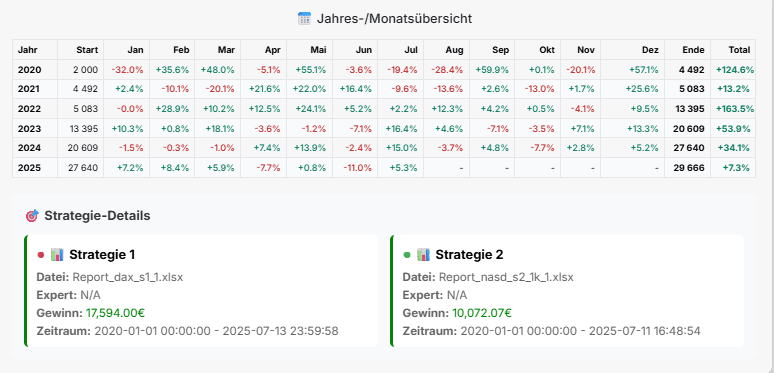This screenshot has width=774, height=373.
Task: Select the Jahr column header
Action: point(28,50)
